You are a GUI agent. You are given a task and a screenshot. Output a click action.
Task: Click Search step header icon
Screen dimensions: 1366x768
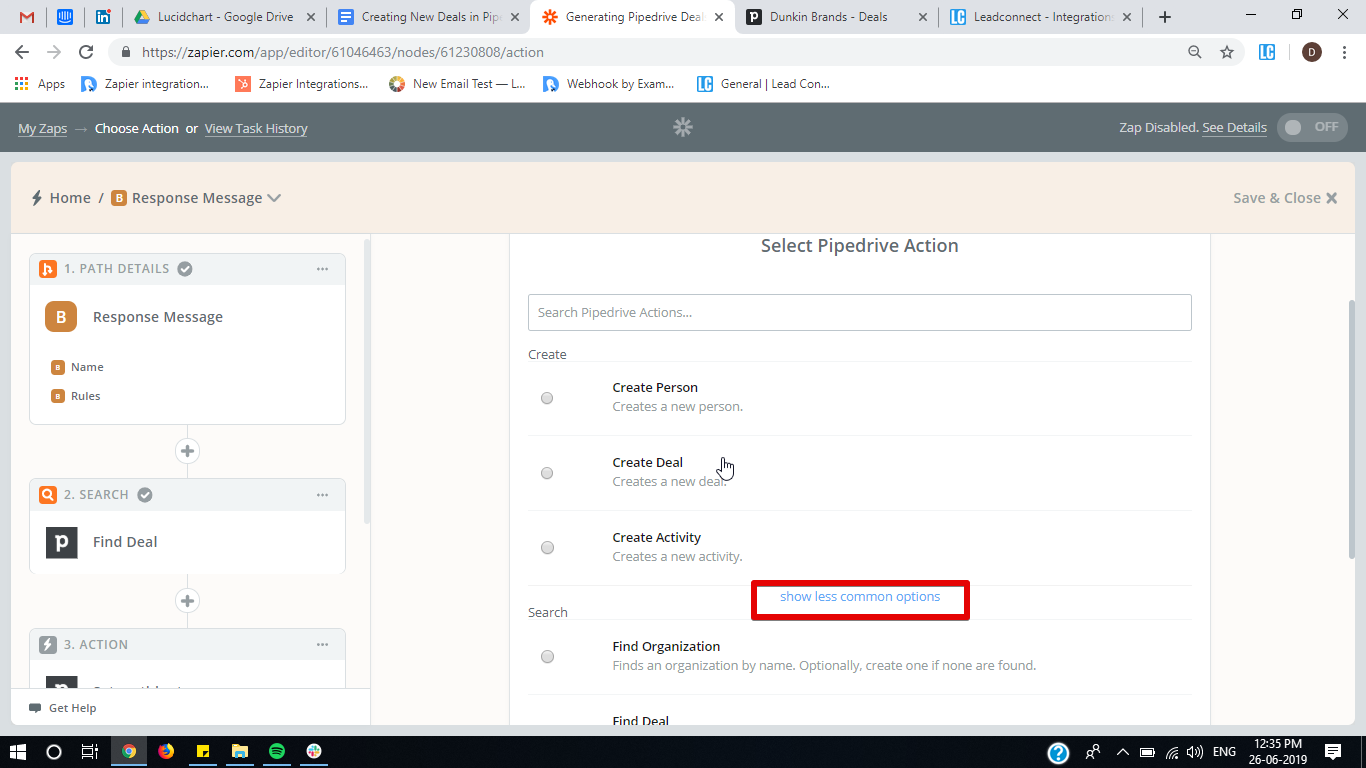click(48, 494)
